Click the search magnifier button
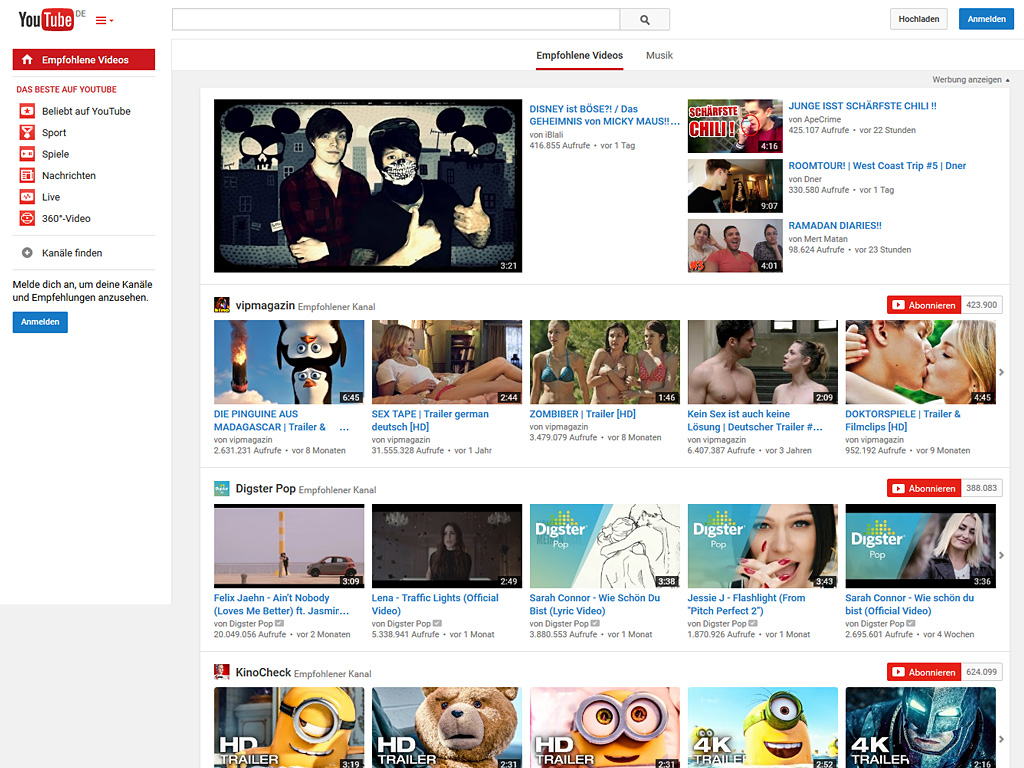The width and height of the screenshot is (1024, 768). click(645, 20)
